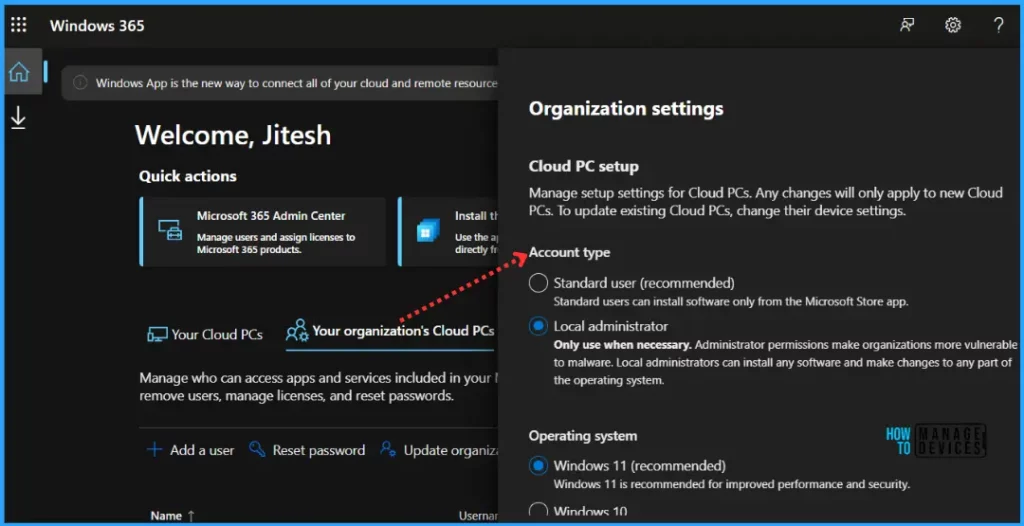Click Reset password
The image size is (1024, 526).
pos(307,450)
